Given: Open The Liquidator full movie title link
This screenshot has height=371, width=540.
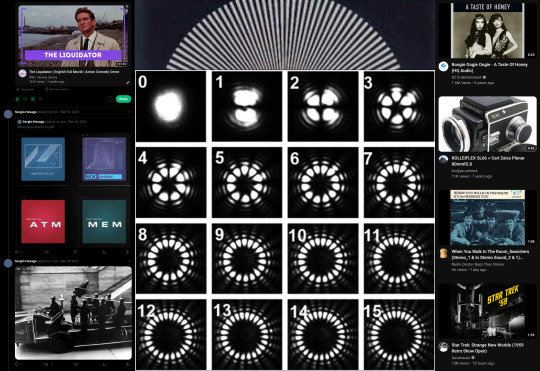Looking at the screenshot, I should [x=74, y=72].
